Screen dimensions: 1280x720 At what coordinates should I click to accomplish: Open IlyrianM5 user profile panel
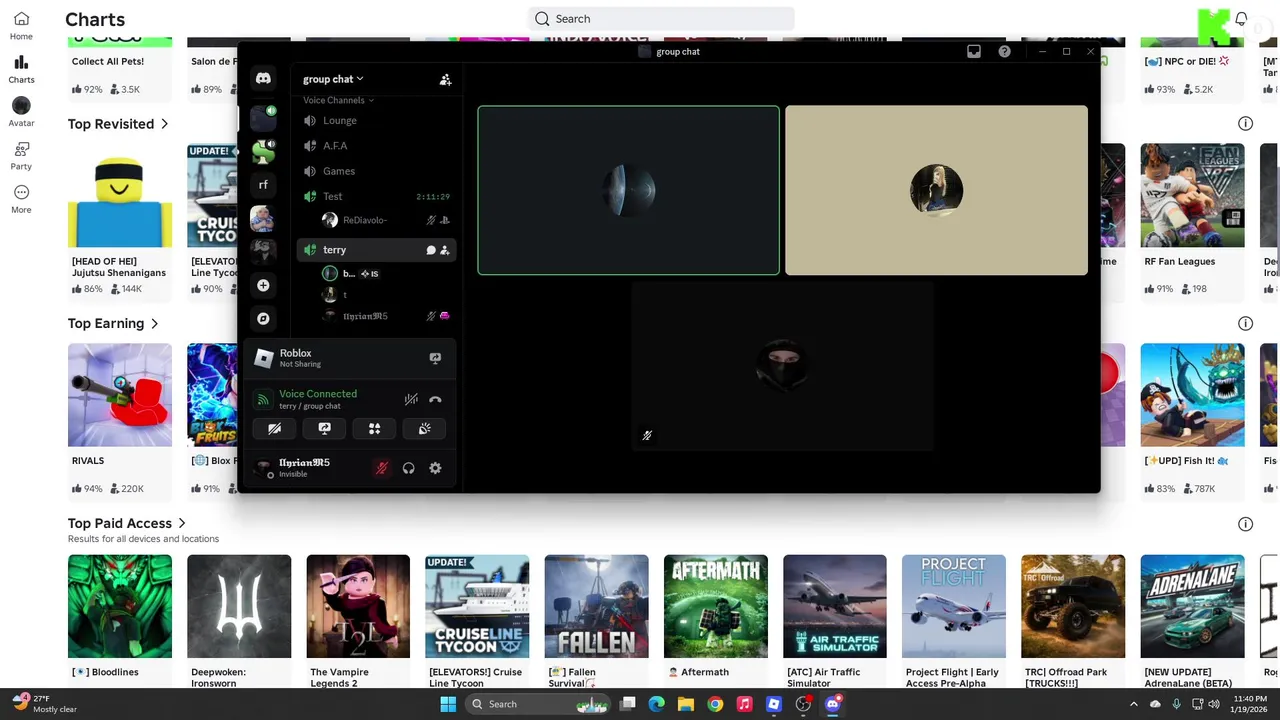[305, 467]
